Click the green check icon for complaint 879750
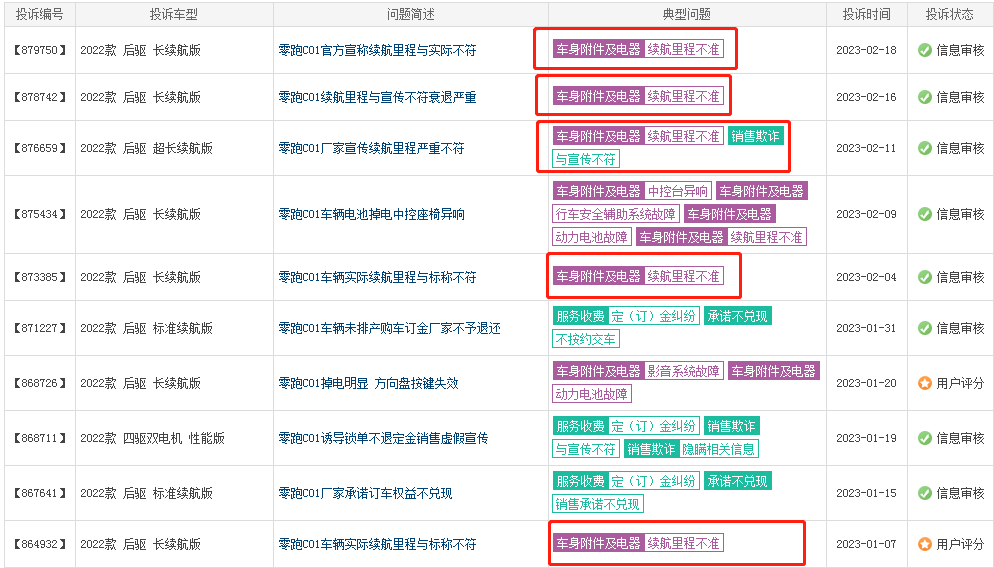994x568 pixels. click(x=925, y=50)
